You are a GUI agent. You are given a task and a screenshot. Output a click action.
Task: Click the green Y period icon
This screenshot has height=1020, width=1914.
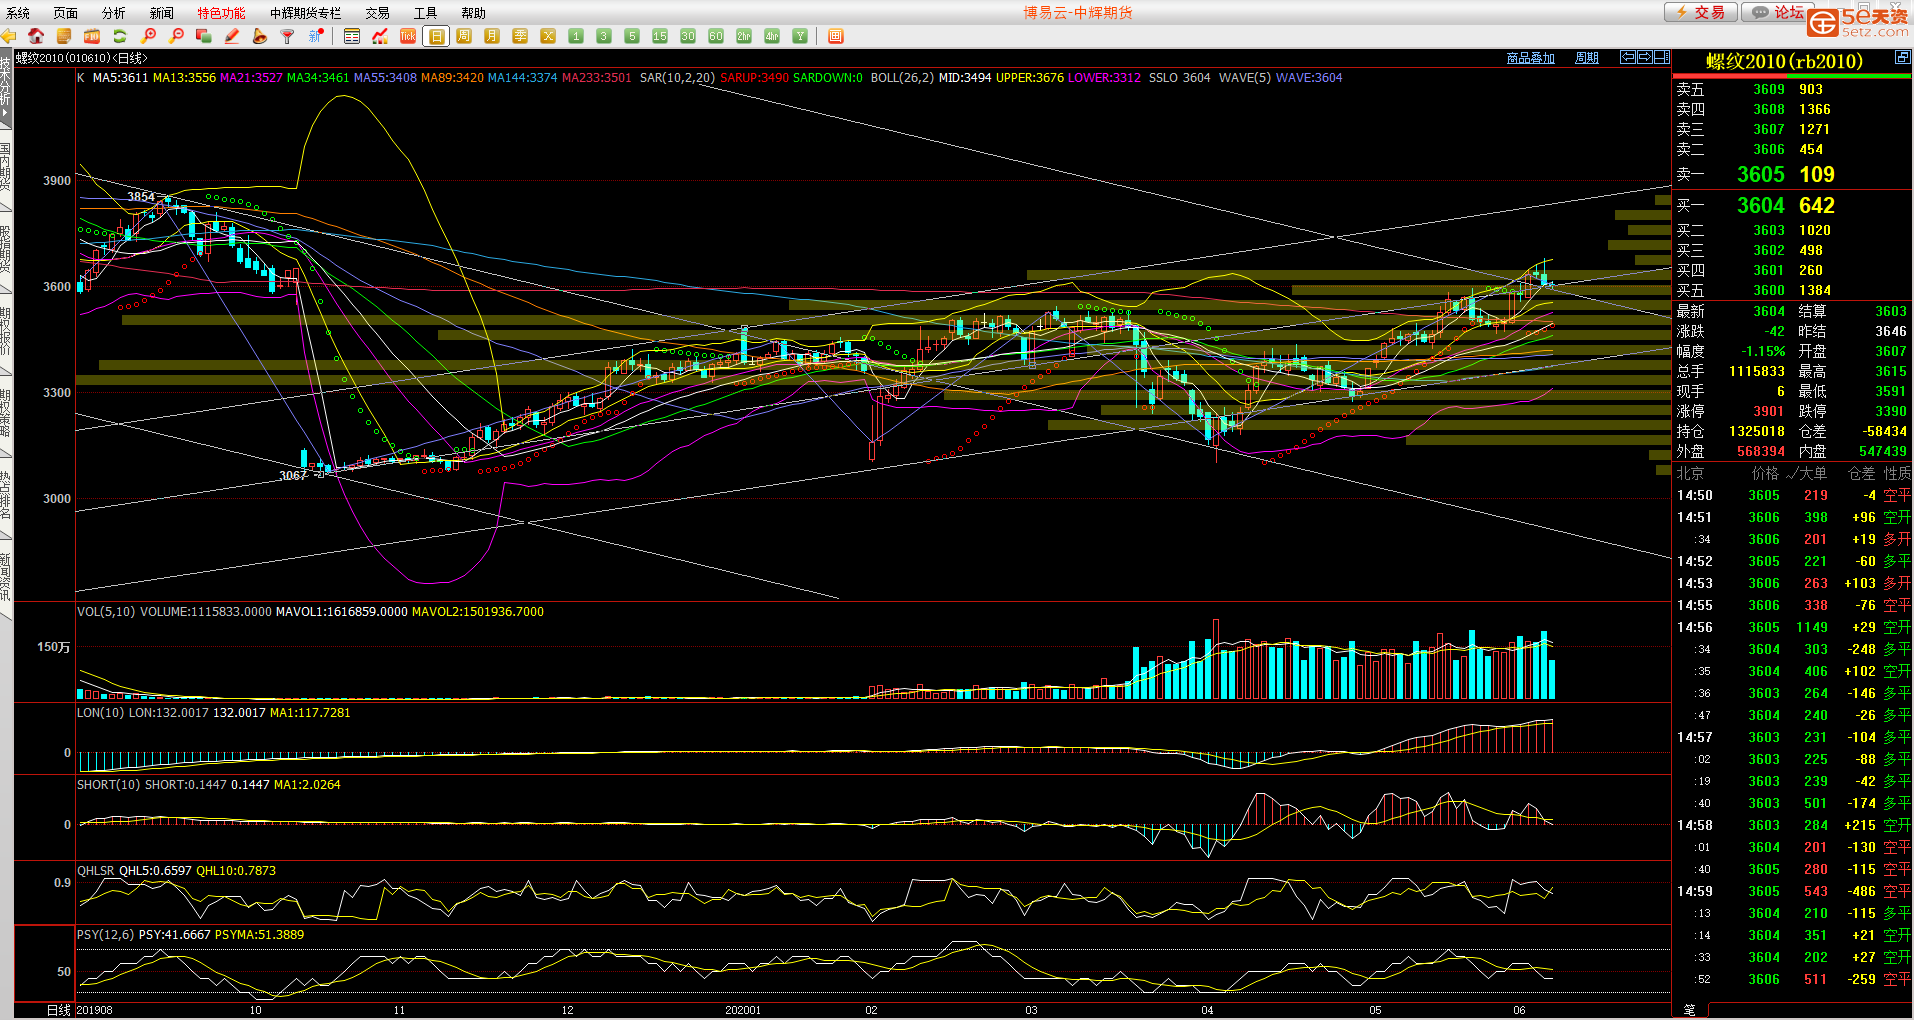coord(800,36)
